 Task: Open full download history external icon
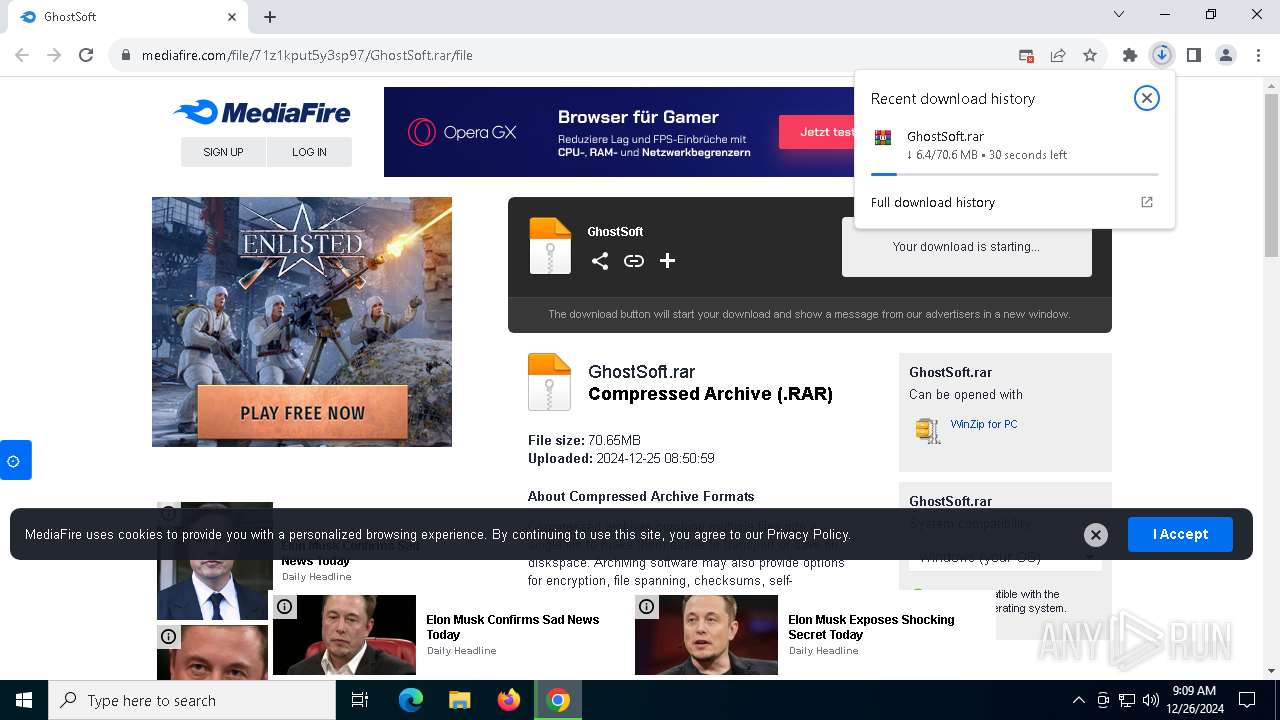tap(1147, 202)
